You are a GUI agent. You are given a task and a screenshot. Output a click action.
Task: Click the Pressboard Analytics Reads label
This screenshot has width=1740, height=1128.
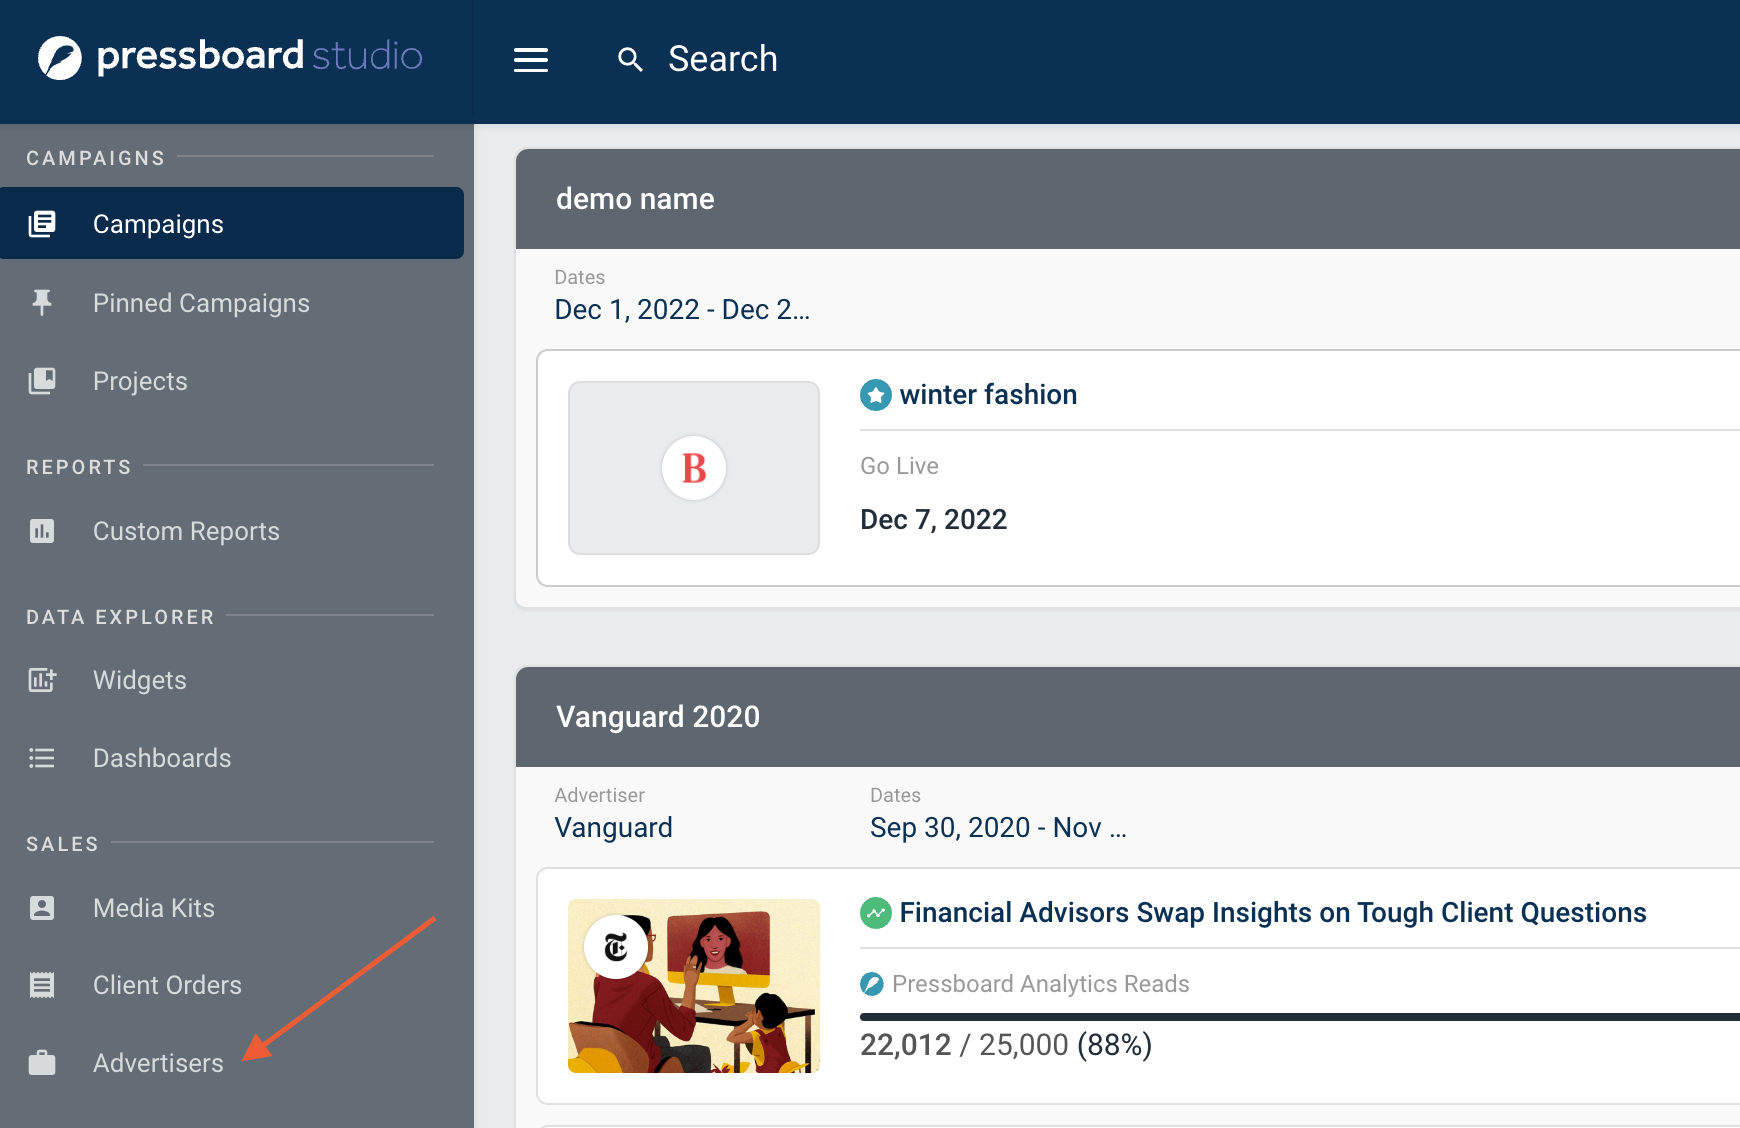(1041, 984)
